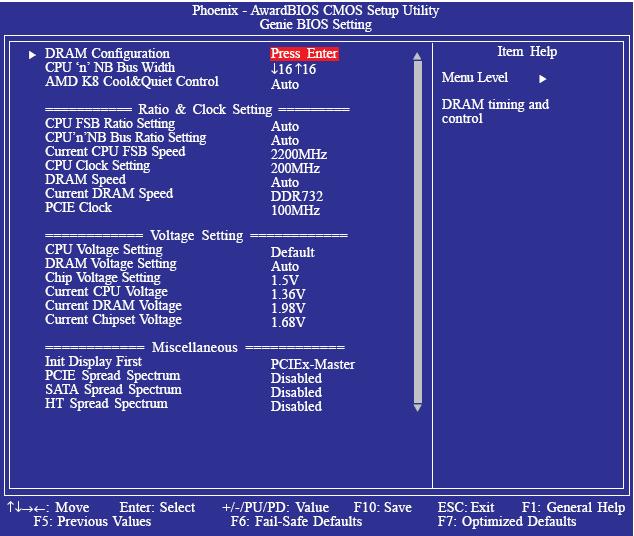Click F1: General Help hint

[x=573, y=508]
